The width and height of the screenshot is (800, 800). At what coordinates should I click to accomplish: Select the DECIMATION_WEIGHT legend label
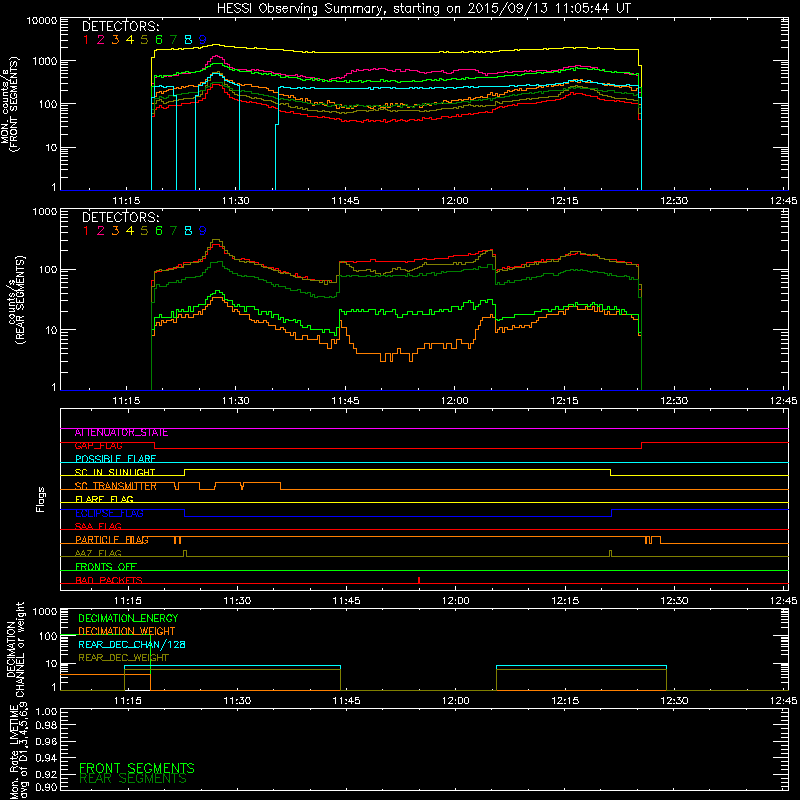click(x=127, y=632)
